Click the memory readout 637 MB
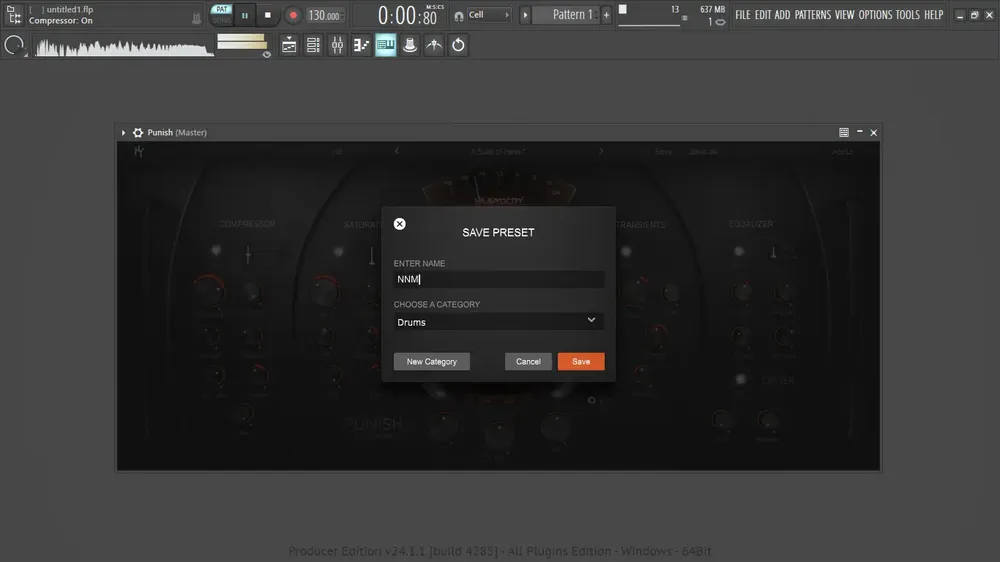 (x=712, y=10)
